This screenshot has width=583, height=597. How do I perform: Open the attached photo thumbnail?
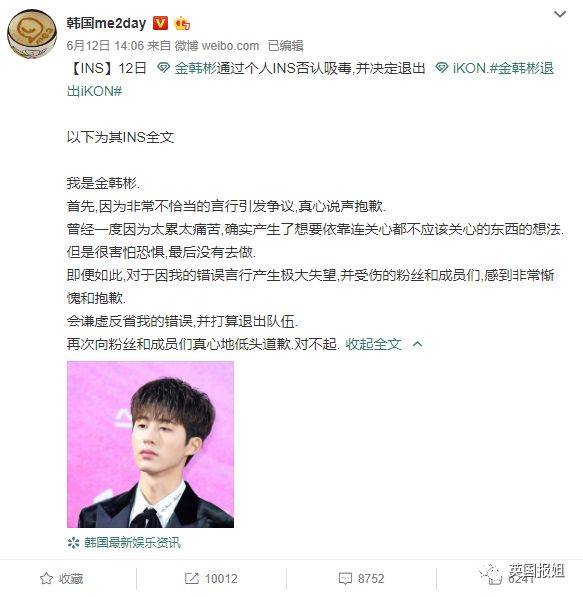click(150, 444)
